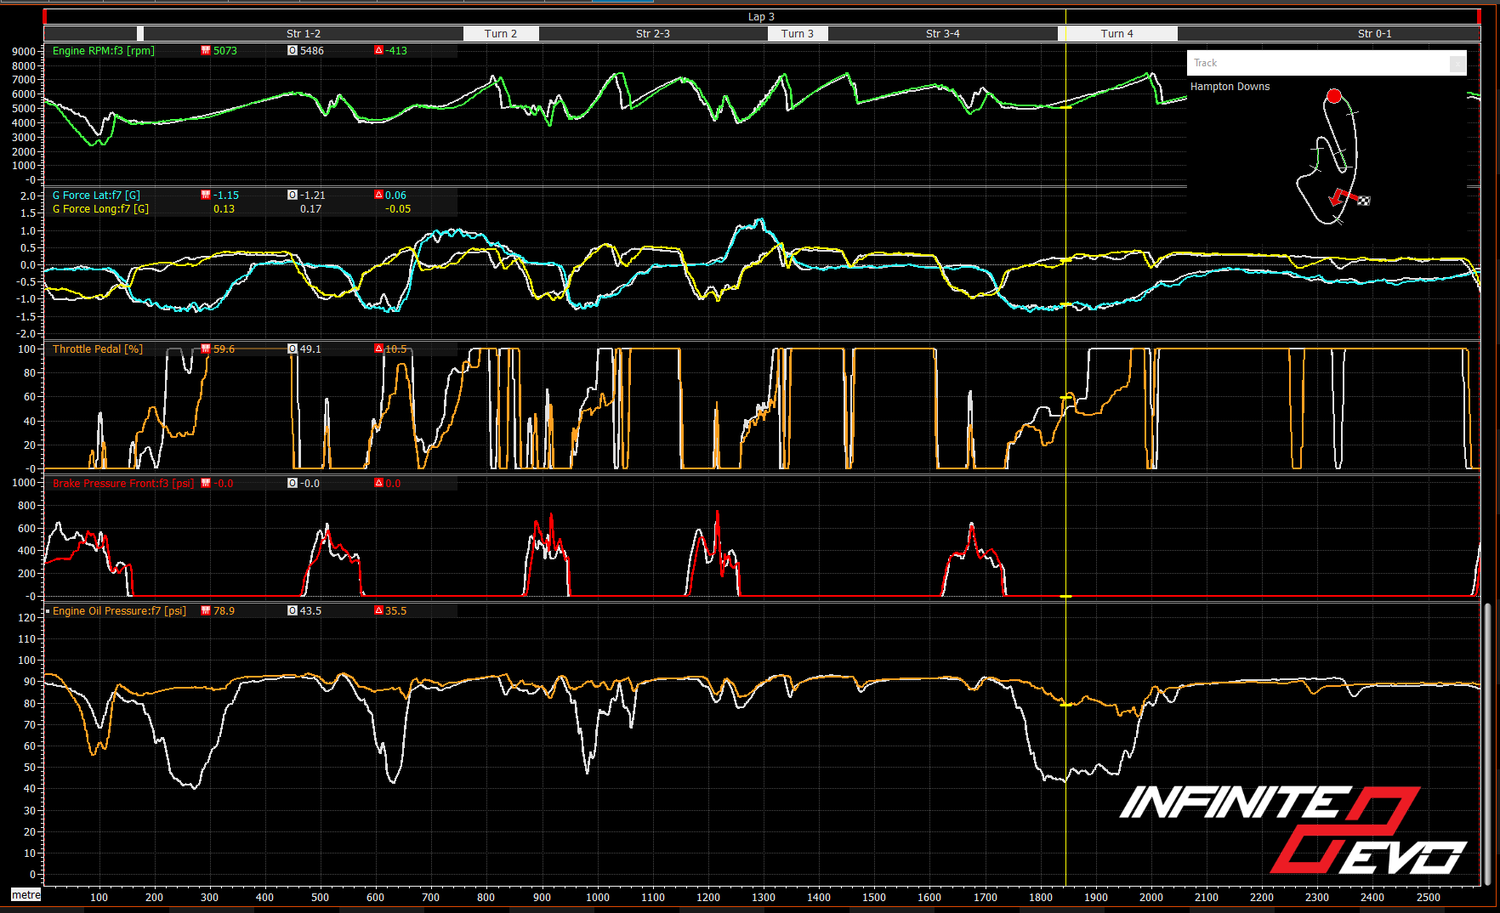Click the Lap 3 header bar
This screenshot has width=1500, height=913.
click(761, 17)
